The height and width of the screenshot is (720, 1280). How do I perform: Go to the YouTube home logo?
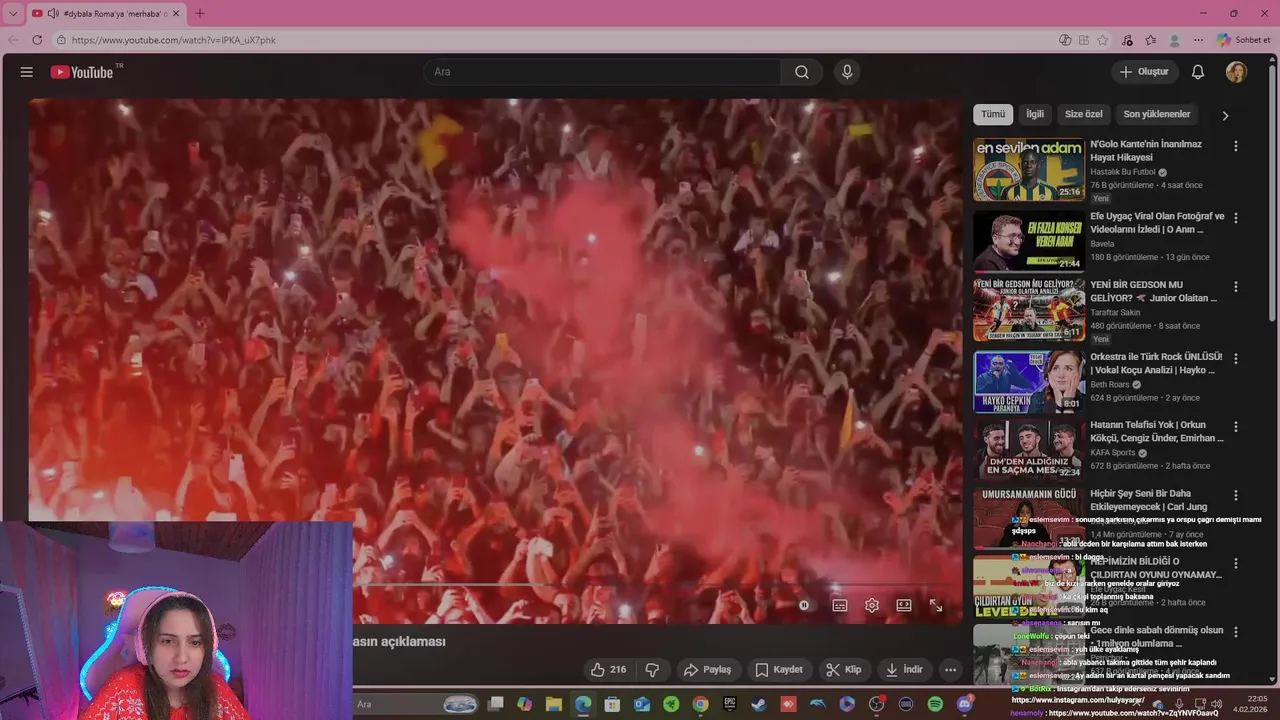pyautogui.click(x=82, y=72)
